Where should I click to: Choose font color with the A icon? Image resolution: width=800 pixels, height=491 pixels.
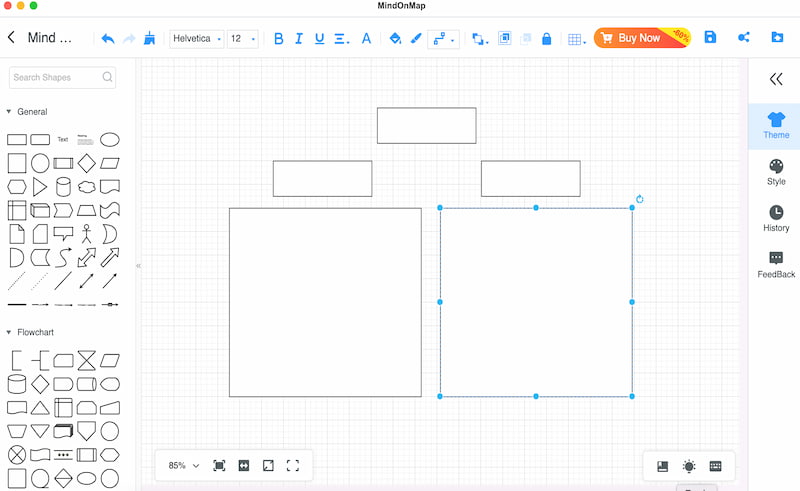coord(366,38)
